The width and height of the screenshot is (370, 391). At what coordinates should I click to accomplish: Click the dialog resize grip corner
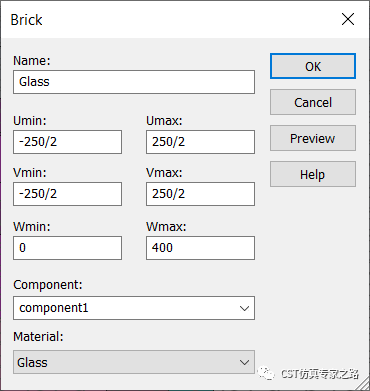[x=363, y=385]
